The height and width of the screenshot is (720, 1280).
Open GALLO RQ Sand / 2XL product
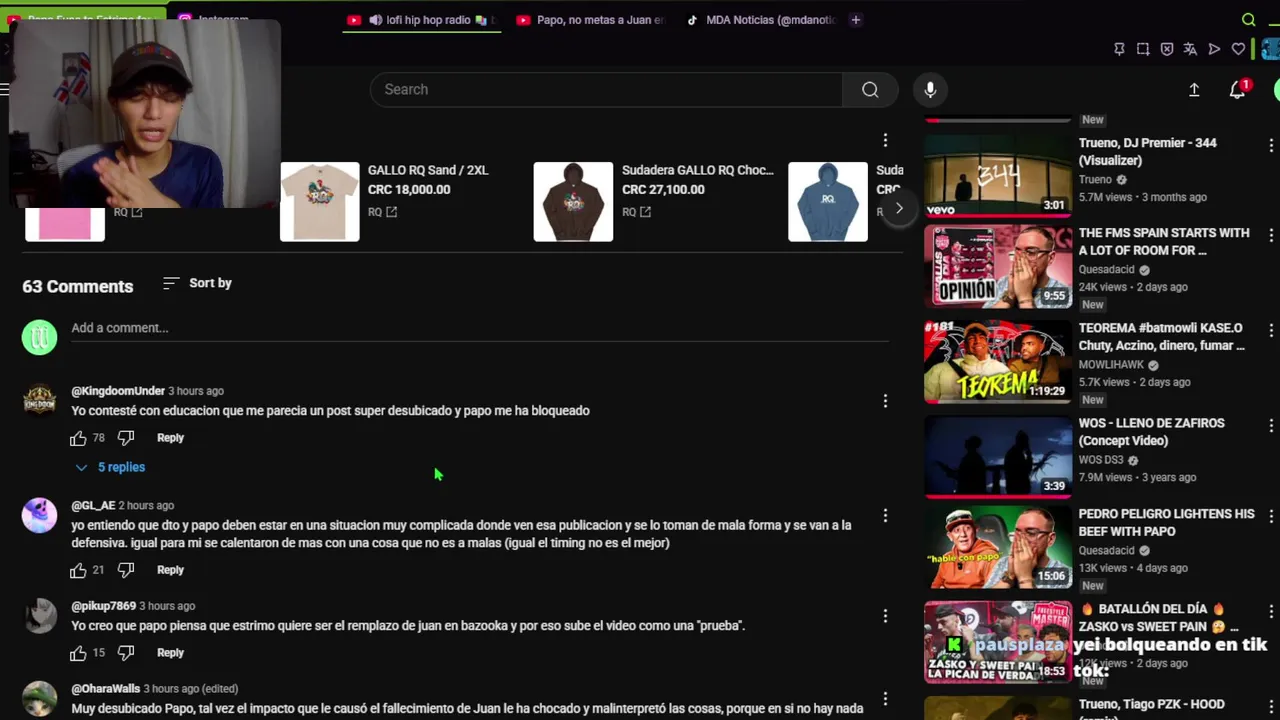[x=428, y=170]
